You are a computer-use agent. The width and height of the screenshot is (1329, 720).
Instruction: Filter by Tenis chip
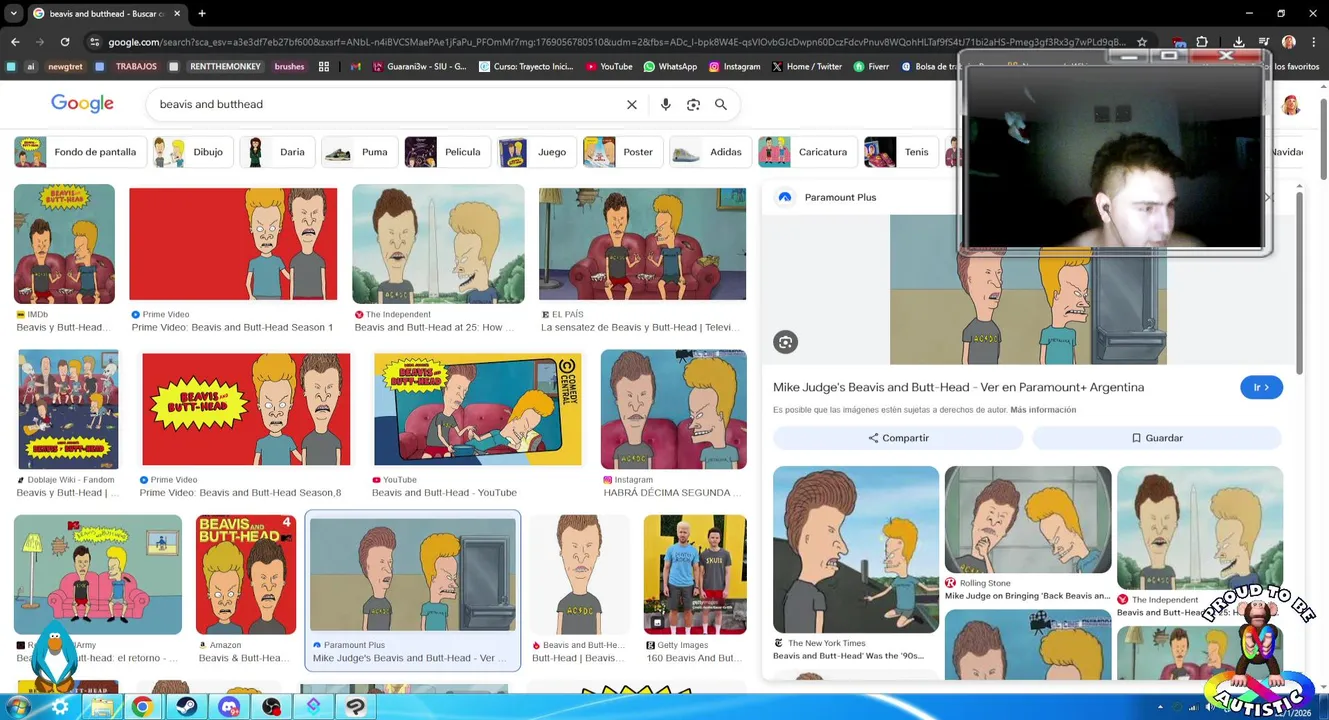[899, 152]
